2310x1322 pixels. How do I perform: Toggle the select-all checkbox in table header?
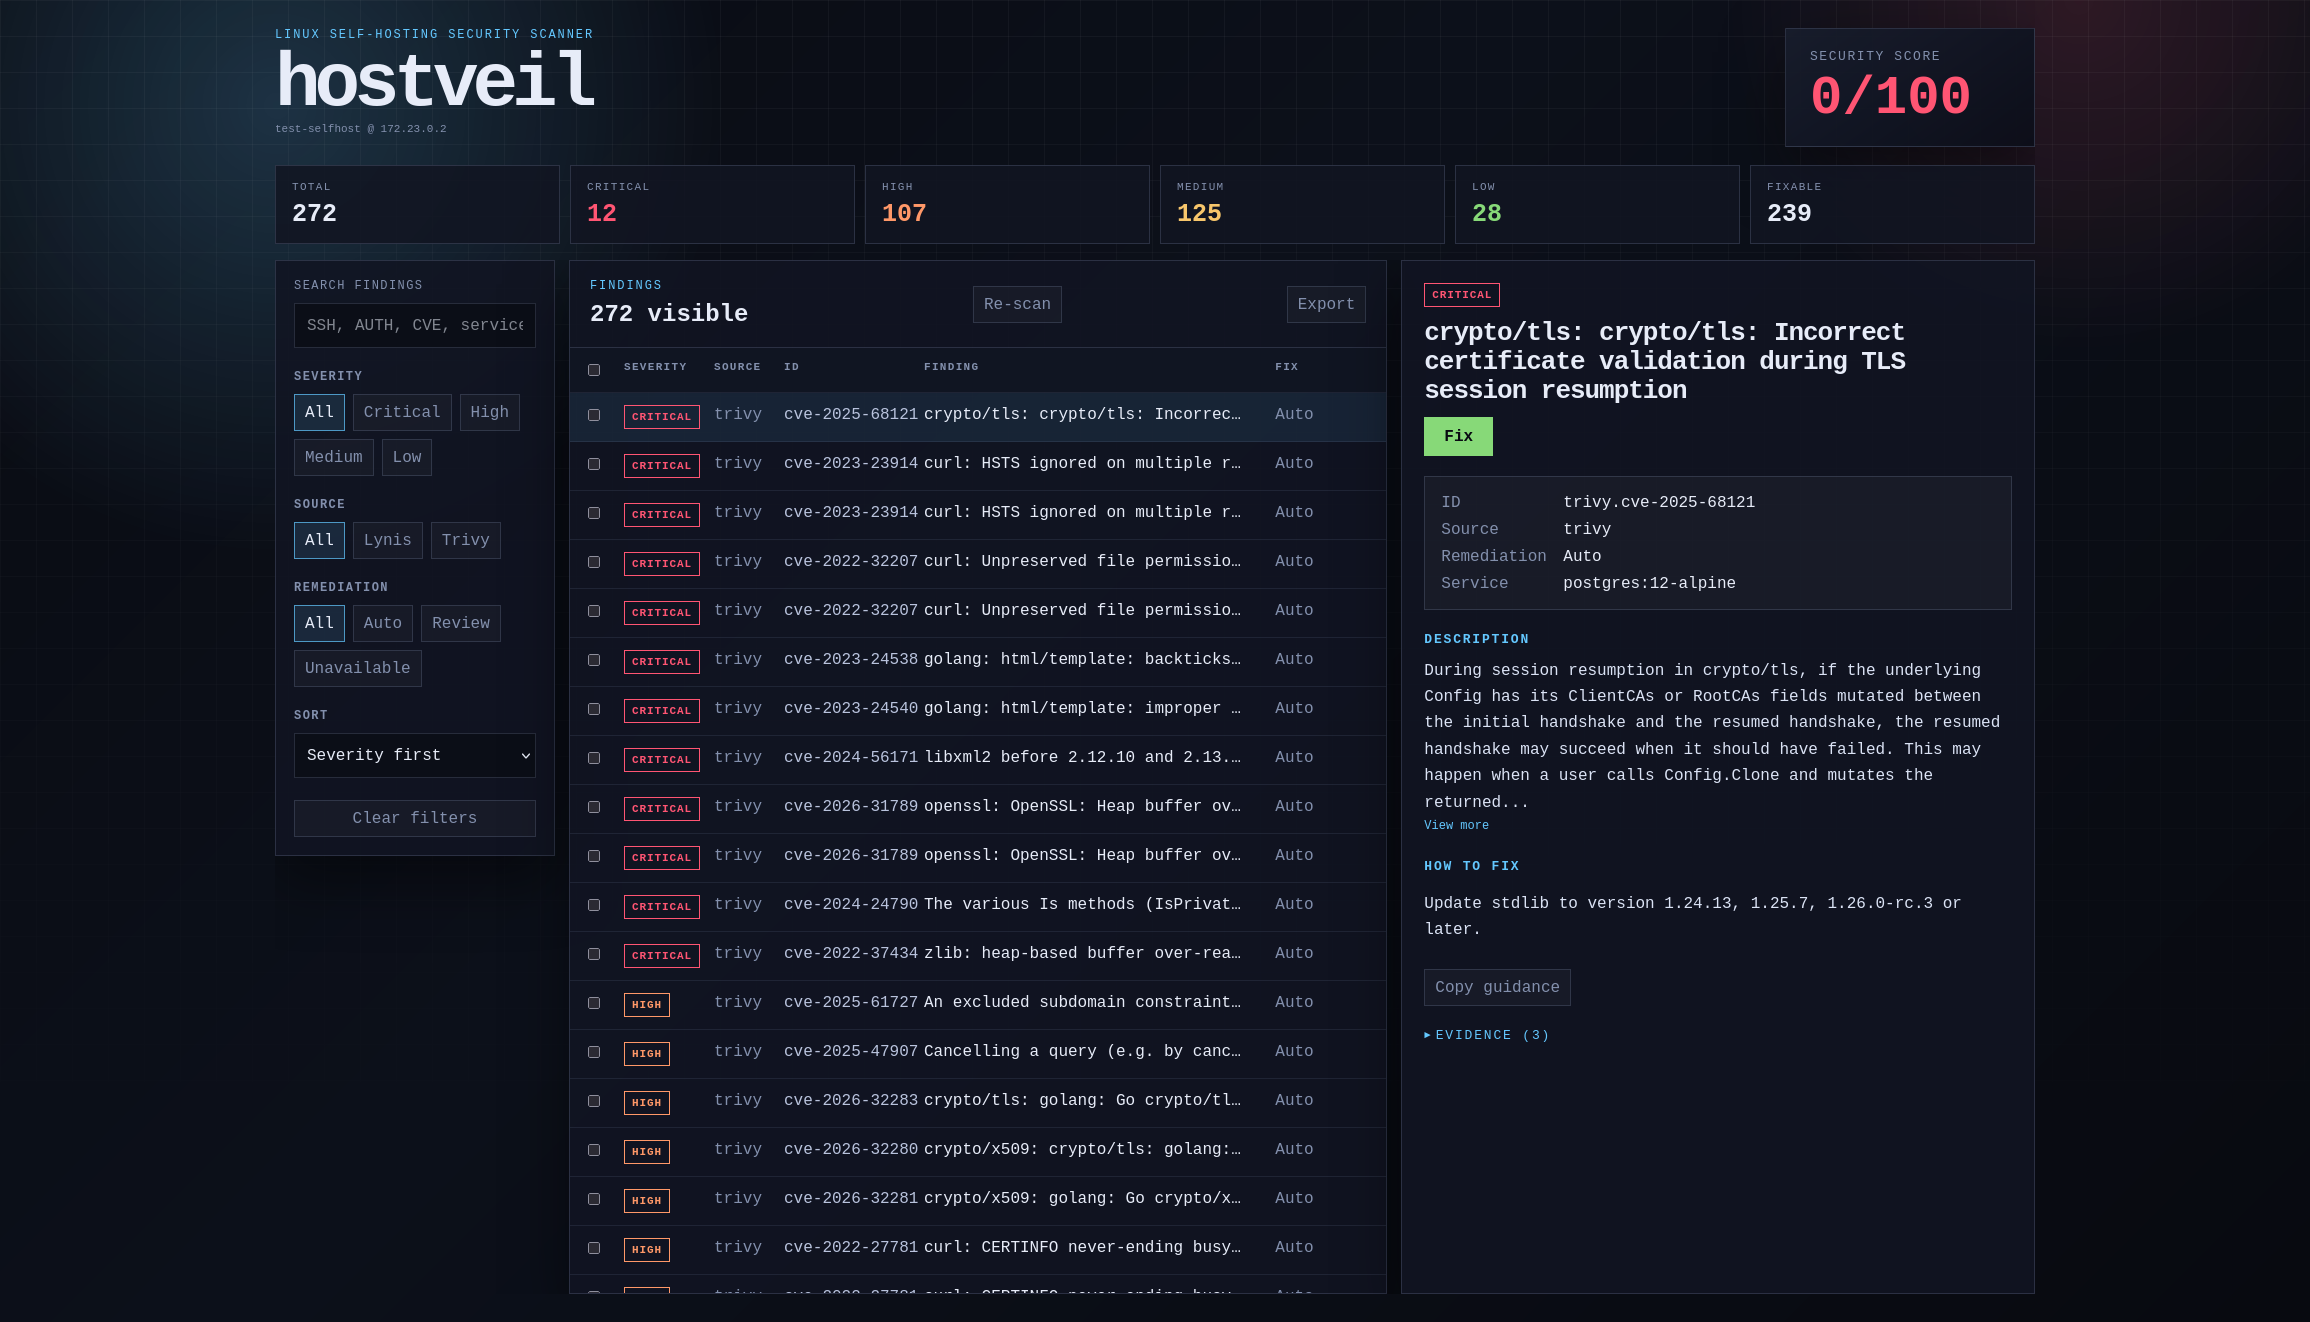click(x=594, y=370)
